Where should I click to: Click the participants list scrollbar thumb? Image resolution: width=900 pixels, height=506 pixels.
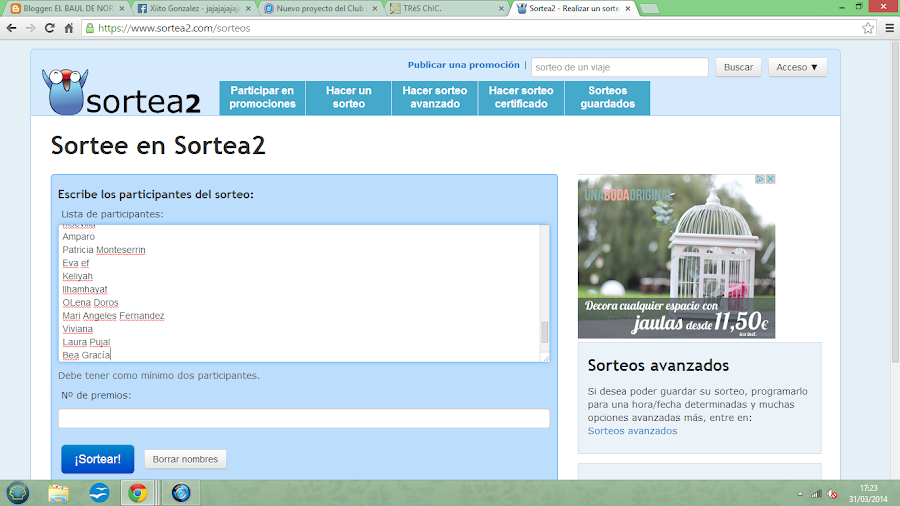[x=544, y=332]
